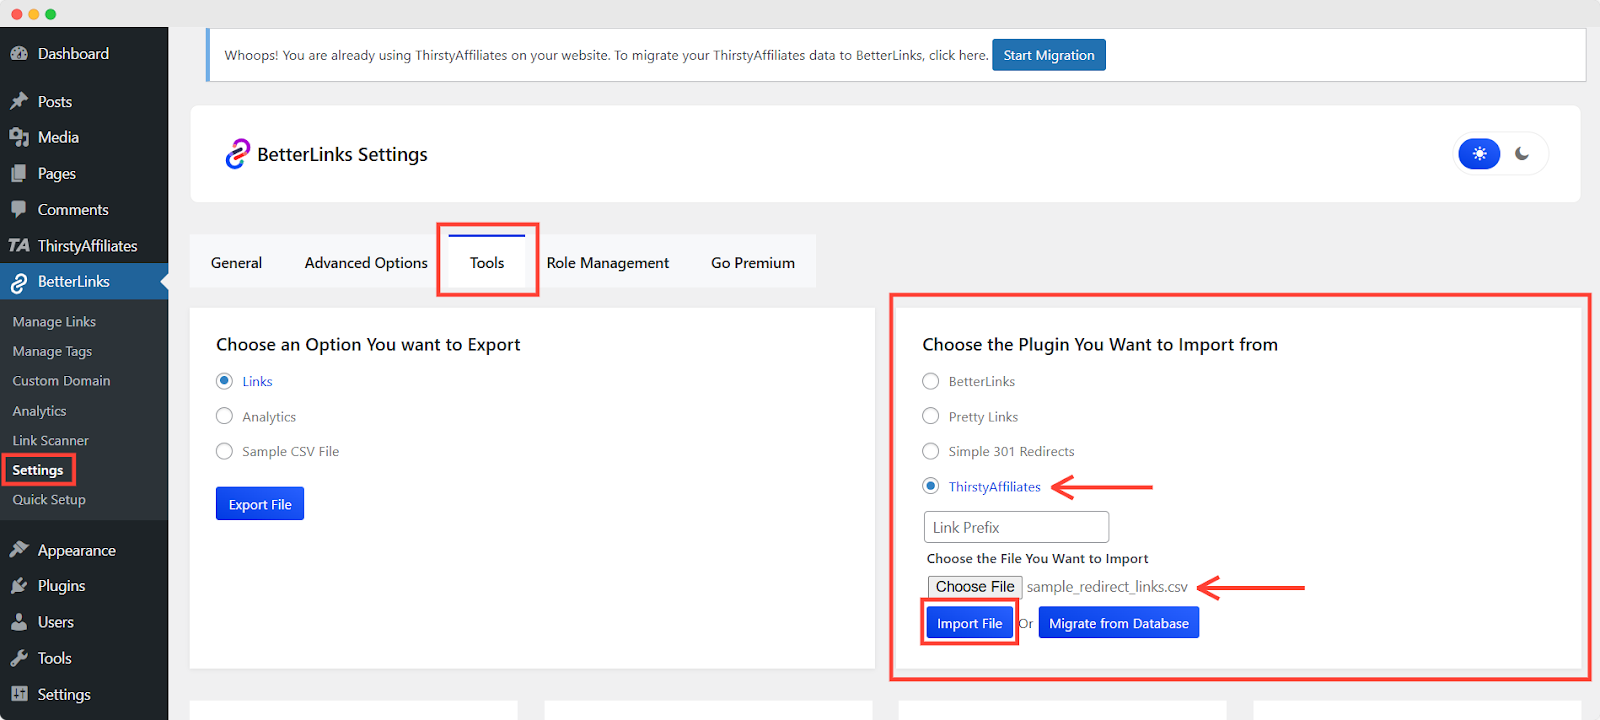Open Analytics submenu item in sidebar

[39, 411]
